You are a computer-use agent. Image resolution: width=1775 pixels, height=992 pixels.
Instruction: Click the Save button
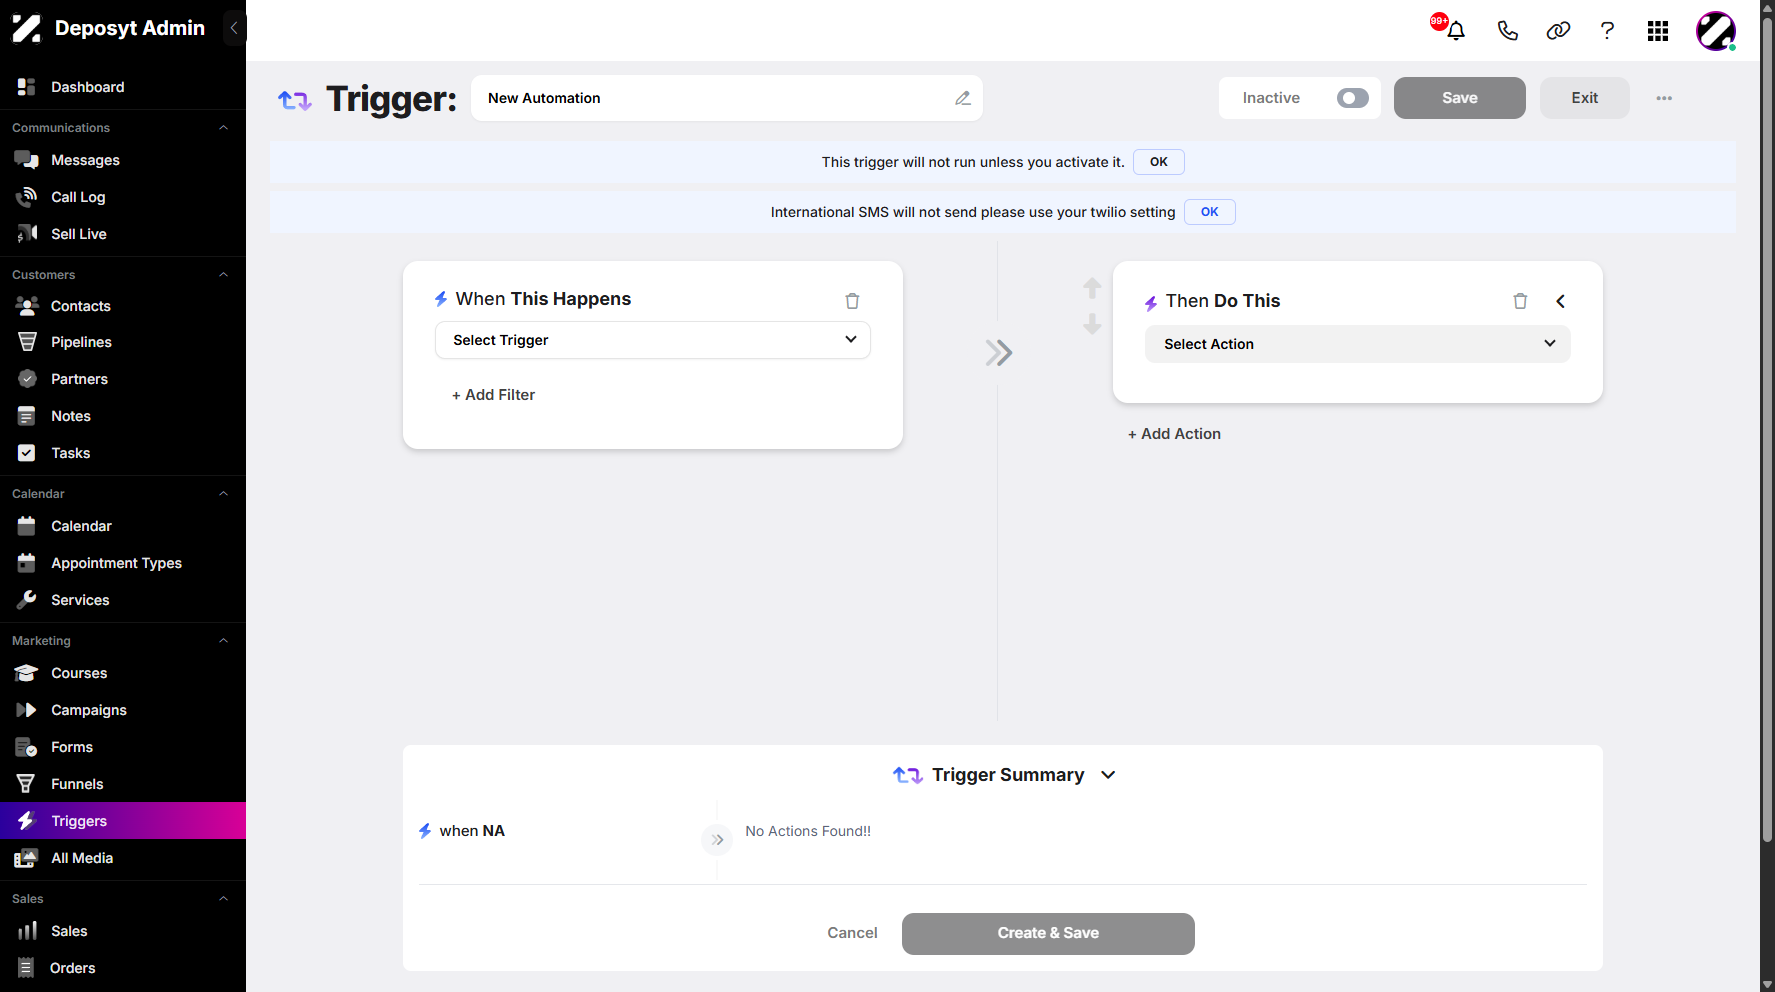coord(1459,98)
